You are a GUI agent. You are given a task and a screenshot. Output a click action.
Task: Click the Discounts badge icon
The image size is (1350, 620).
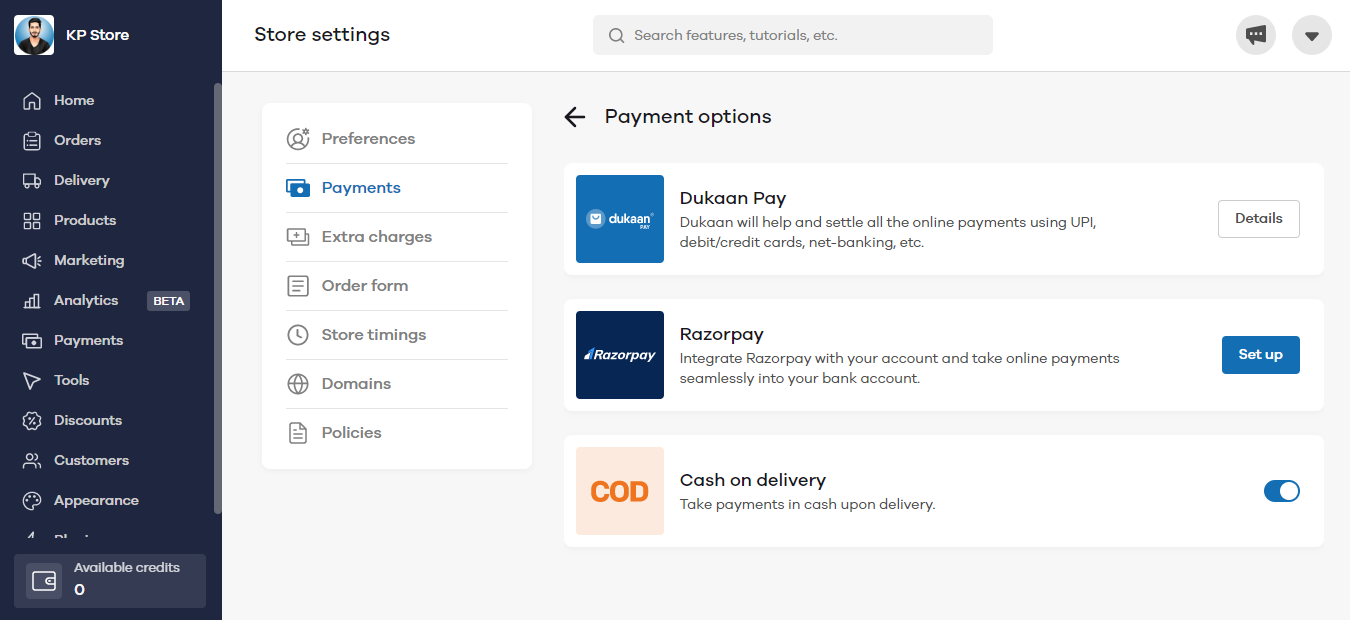(32, 421)
